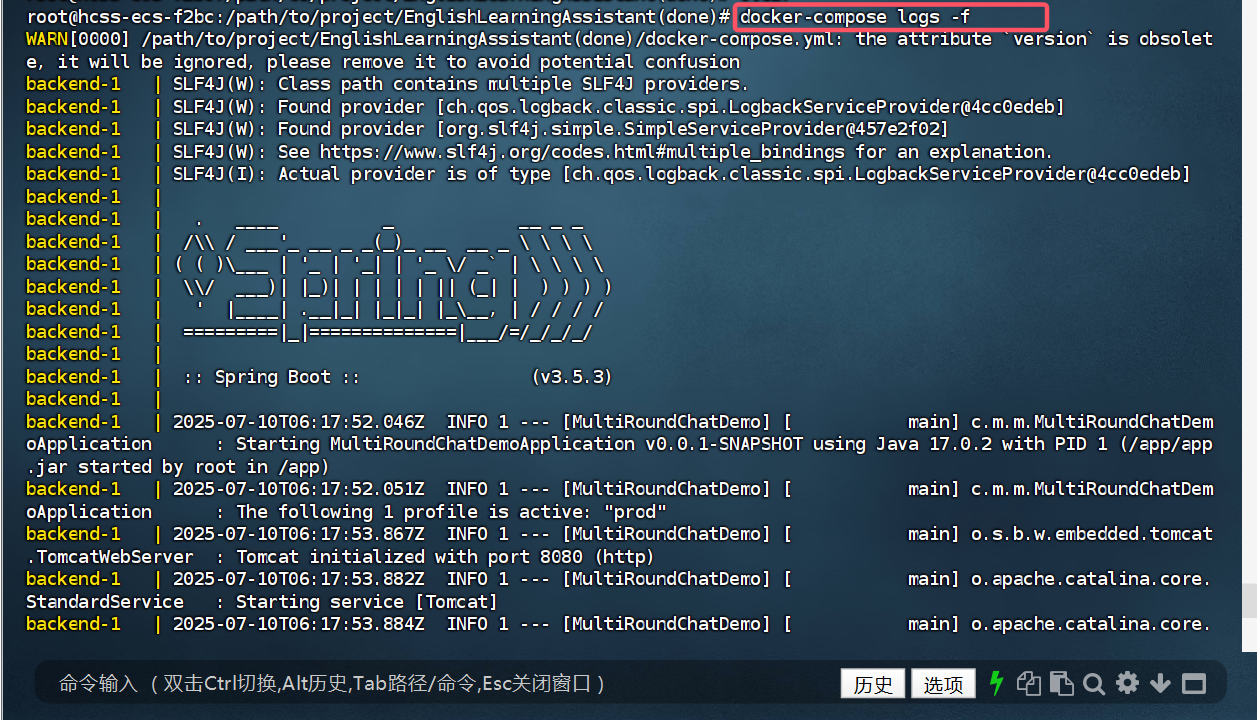Viewport: 1257px width, 720px height.
Task: Click 'Tomcat initialized with port 8080 (http)' text
Action: tap(445, 557)
